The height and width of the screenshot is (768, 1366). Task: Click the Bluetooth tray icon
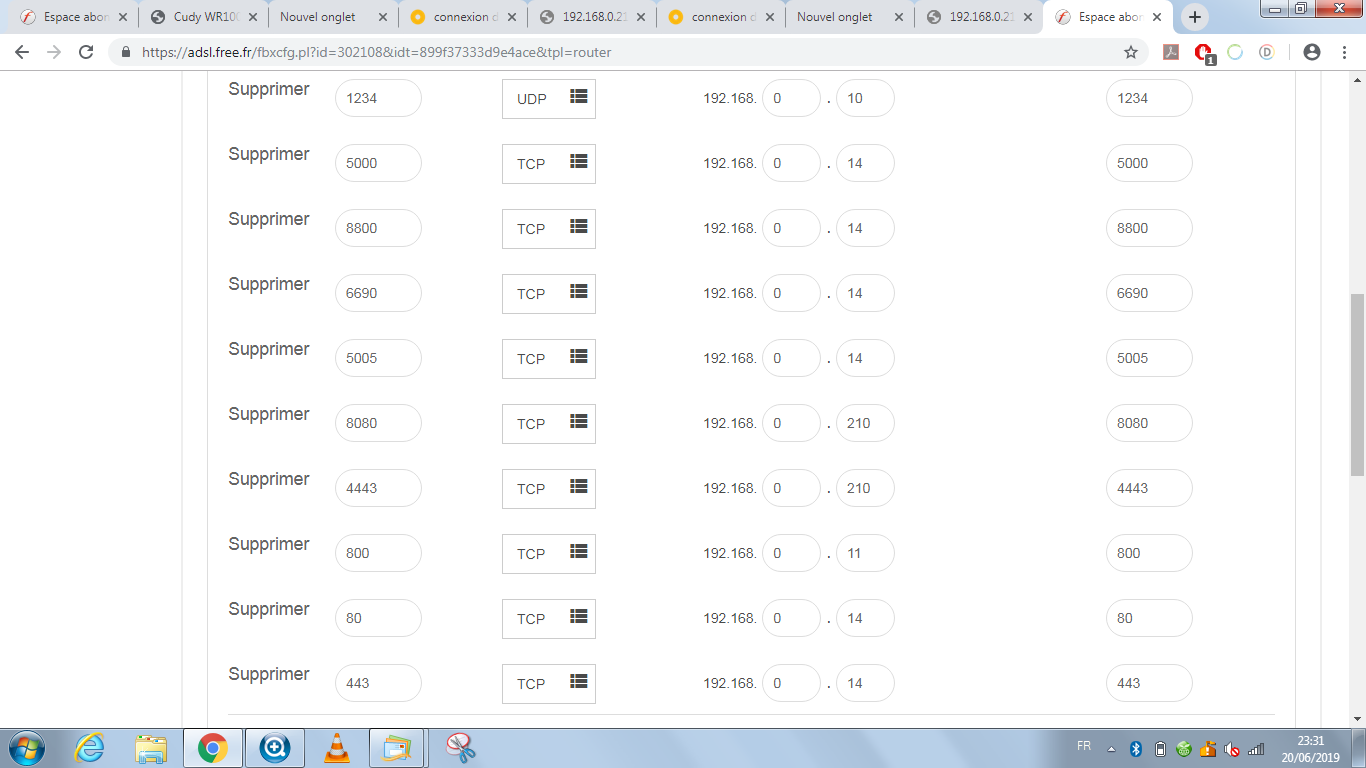[1136, 749]
